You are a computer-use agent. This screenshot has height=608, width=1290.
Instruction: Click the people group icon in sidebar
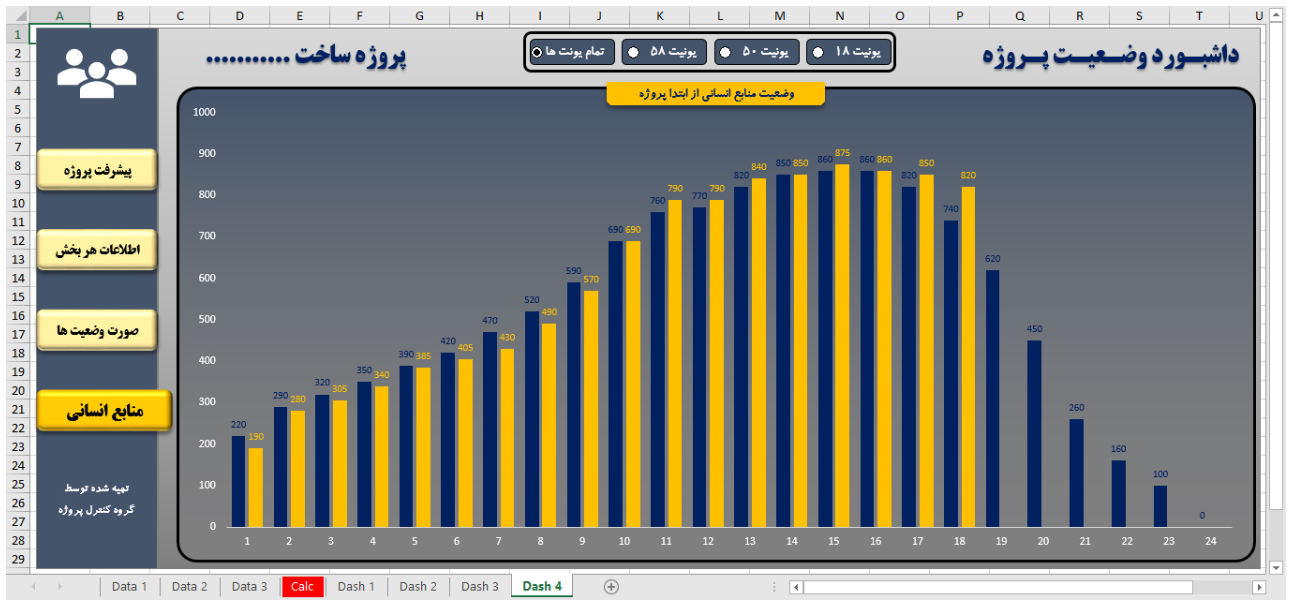coord(96,72)
